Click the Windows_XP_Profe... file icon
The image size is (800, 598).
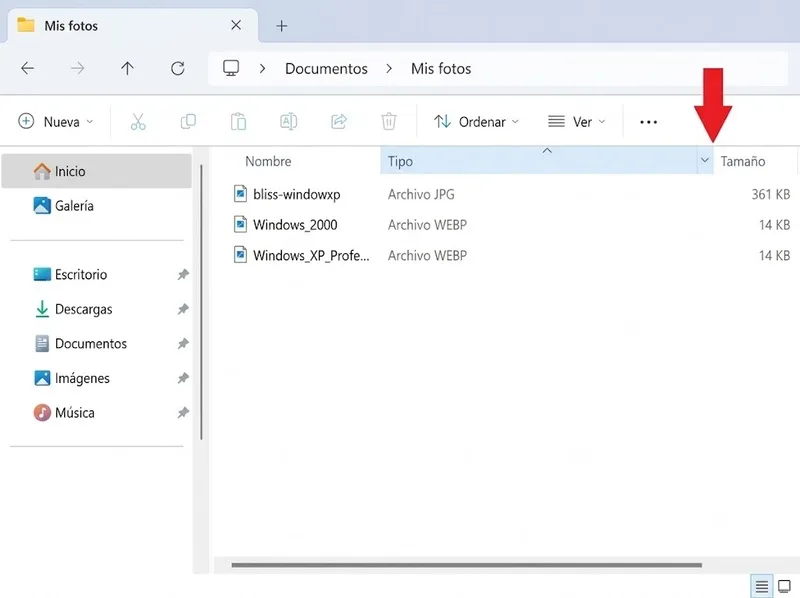click(240, 255)
